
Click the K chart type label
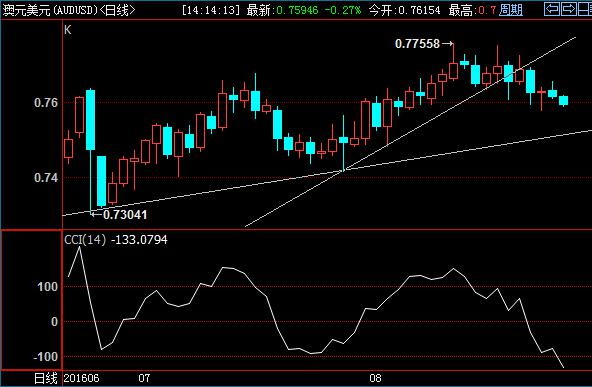[68, 30]
